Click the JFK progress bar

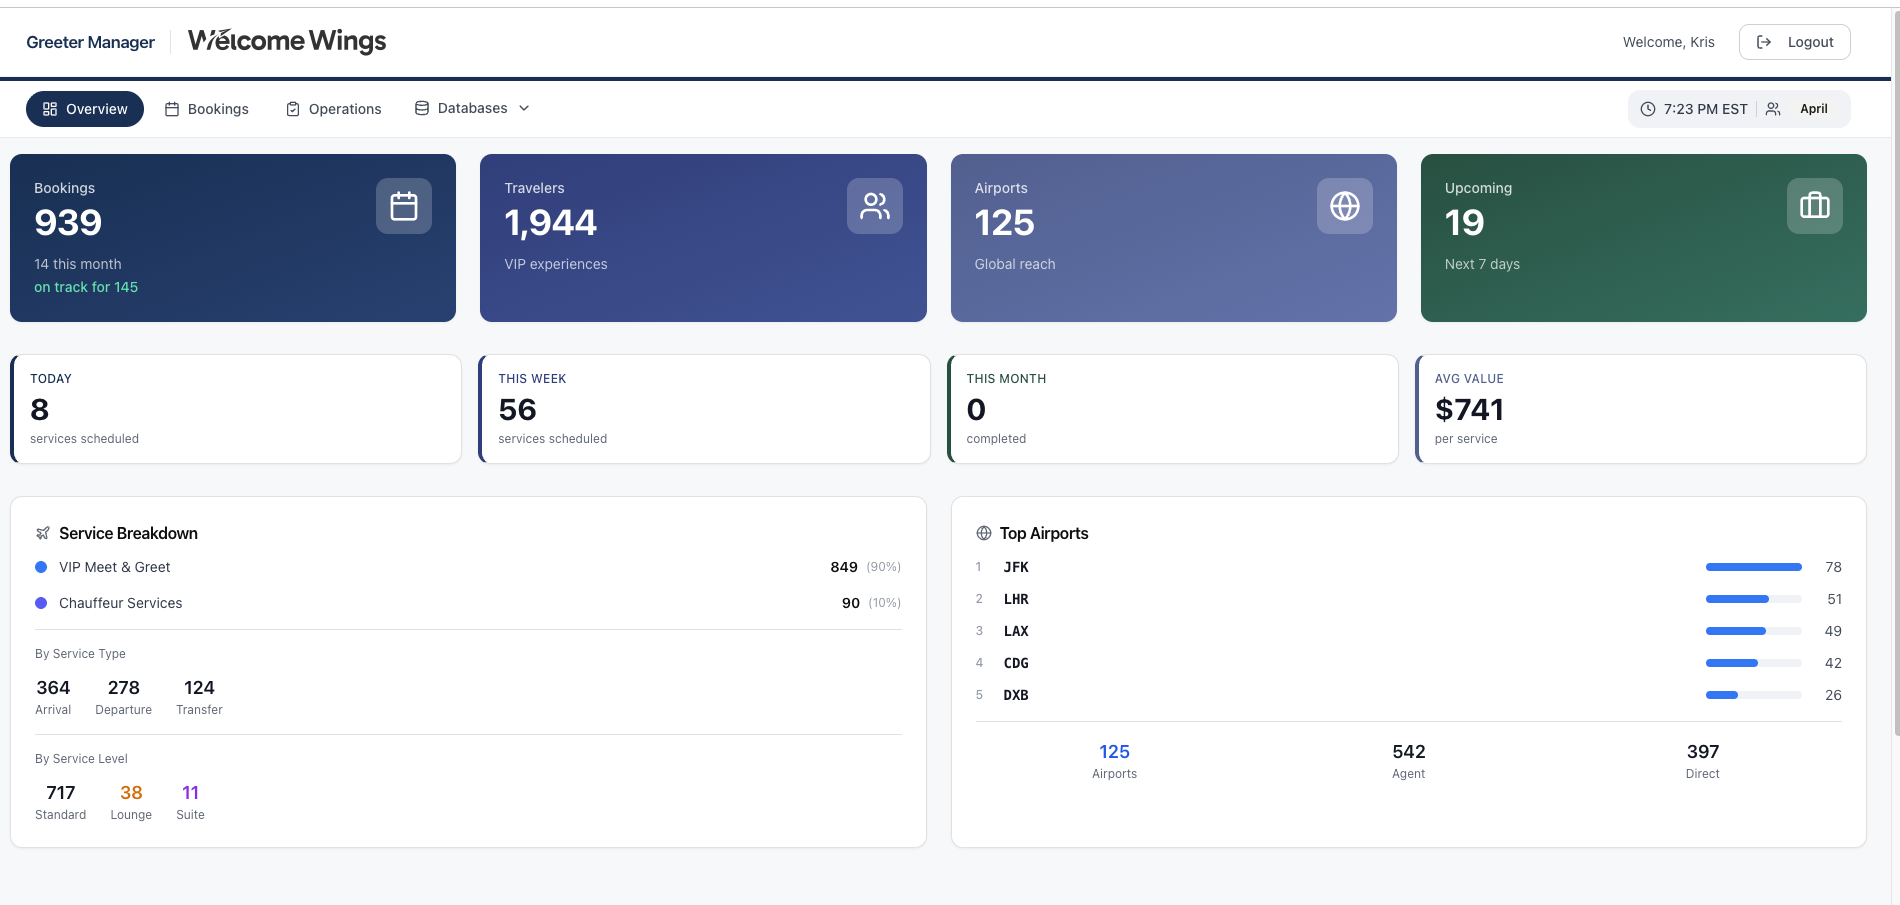(x=1753, y=567)
